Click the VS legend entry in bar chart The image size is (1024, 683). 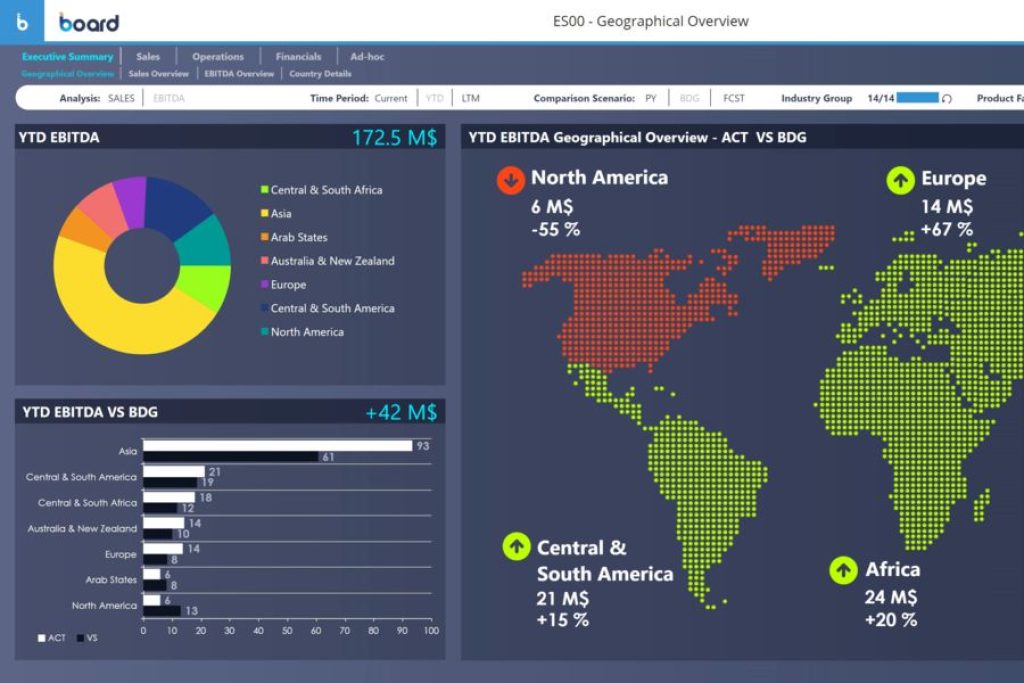point(87,638)
